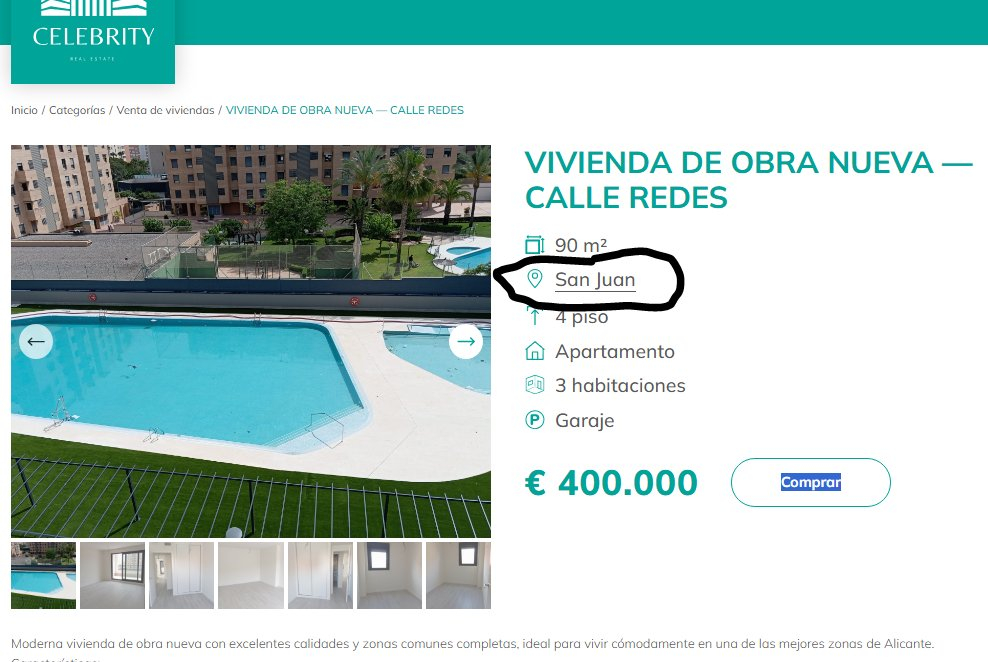Click the San Juan location link
The image size is (988, 662).
pos(595,279)
